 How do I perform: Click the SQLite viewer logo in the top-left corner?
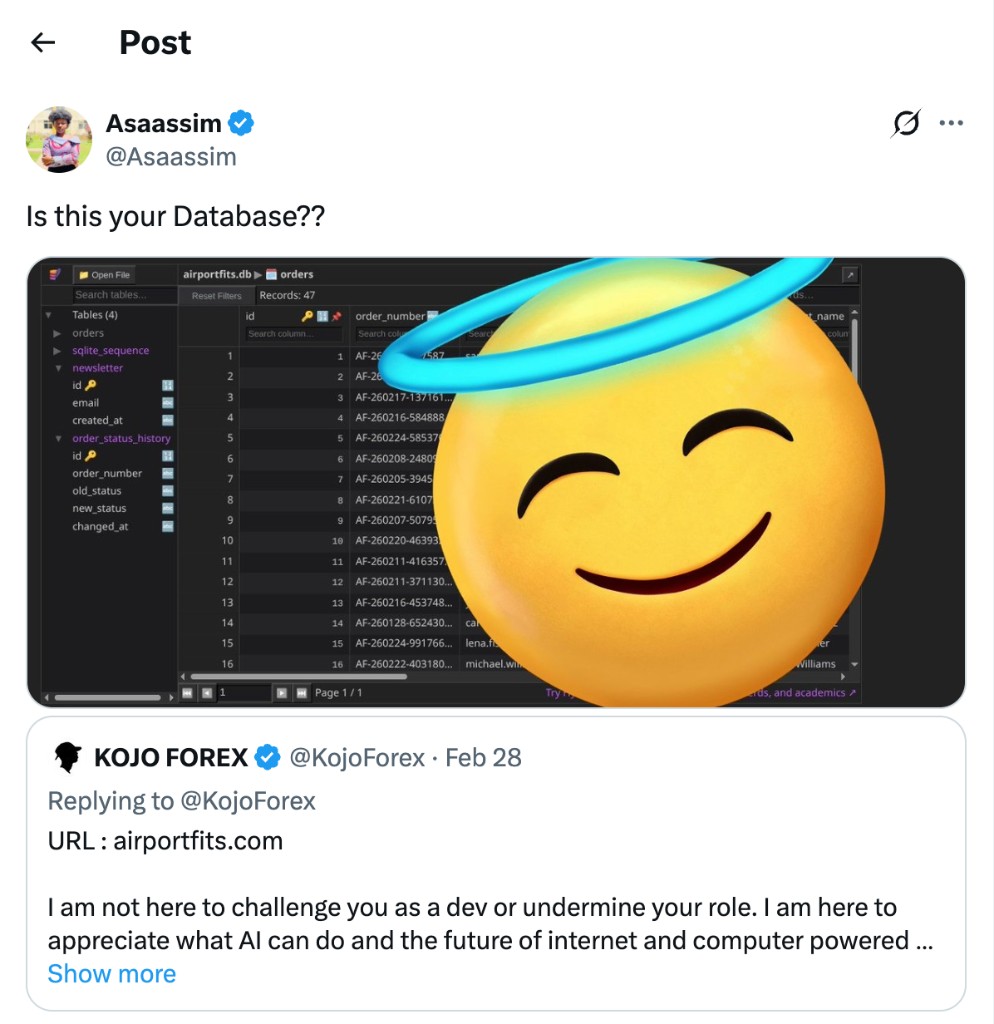point(54,274)
